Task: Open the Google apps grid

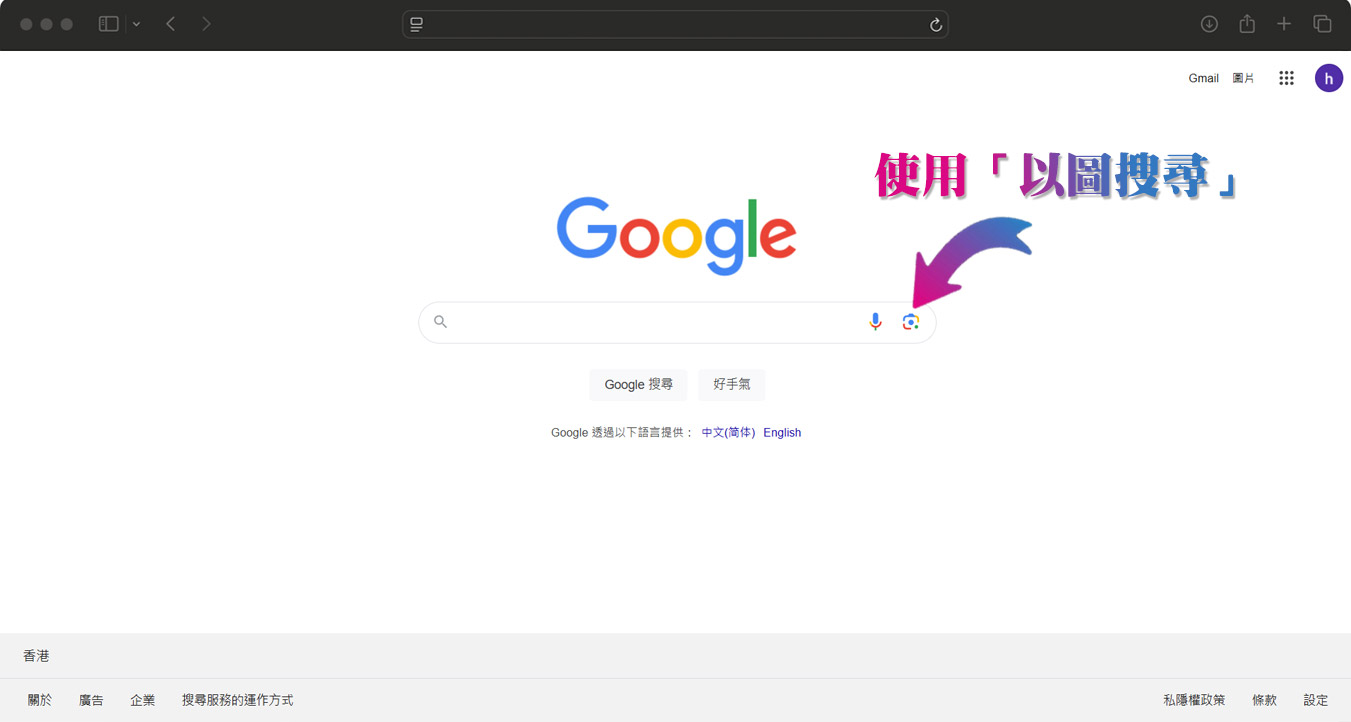Action: coord(1287,78)
